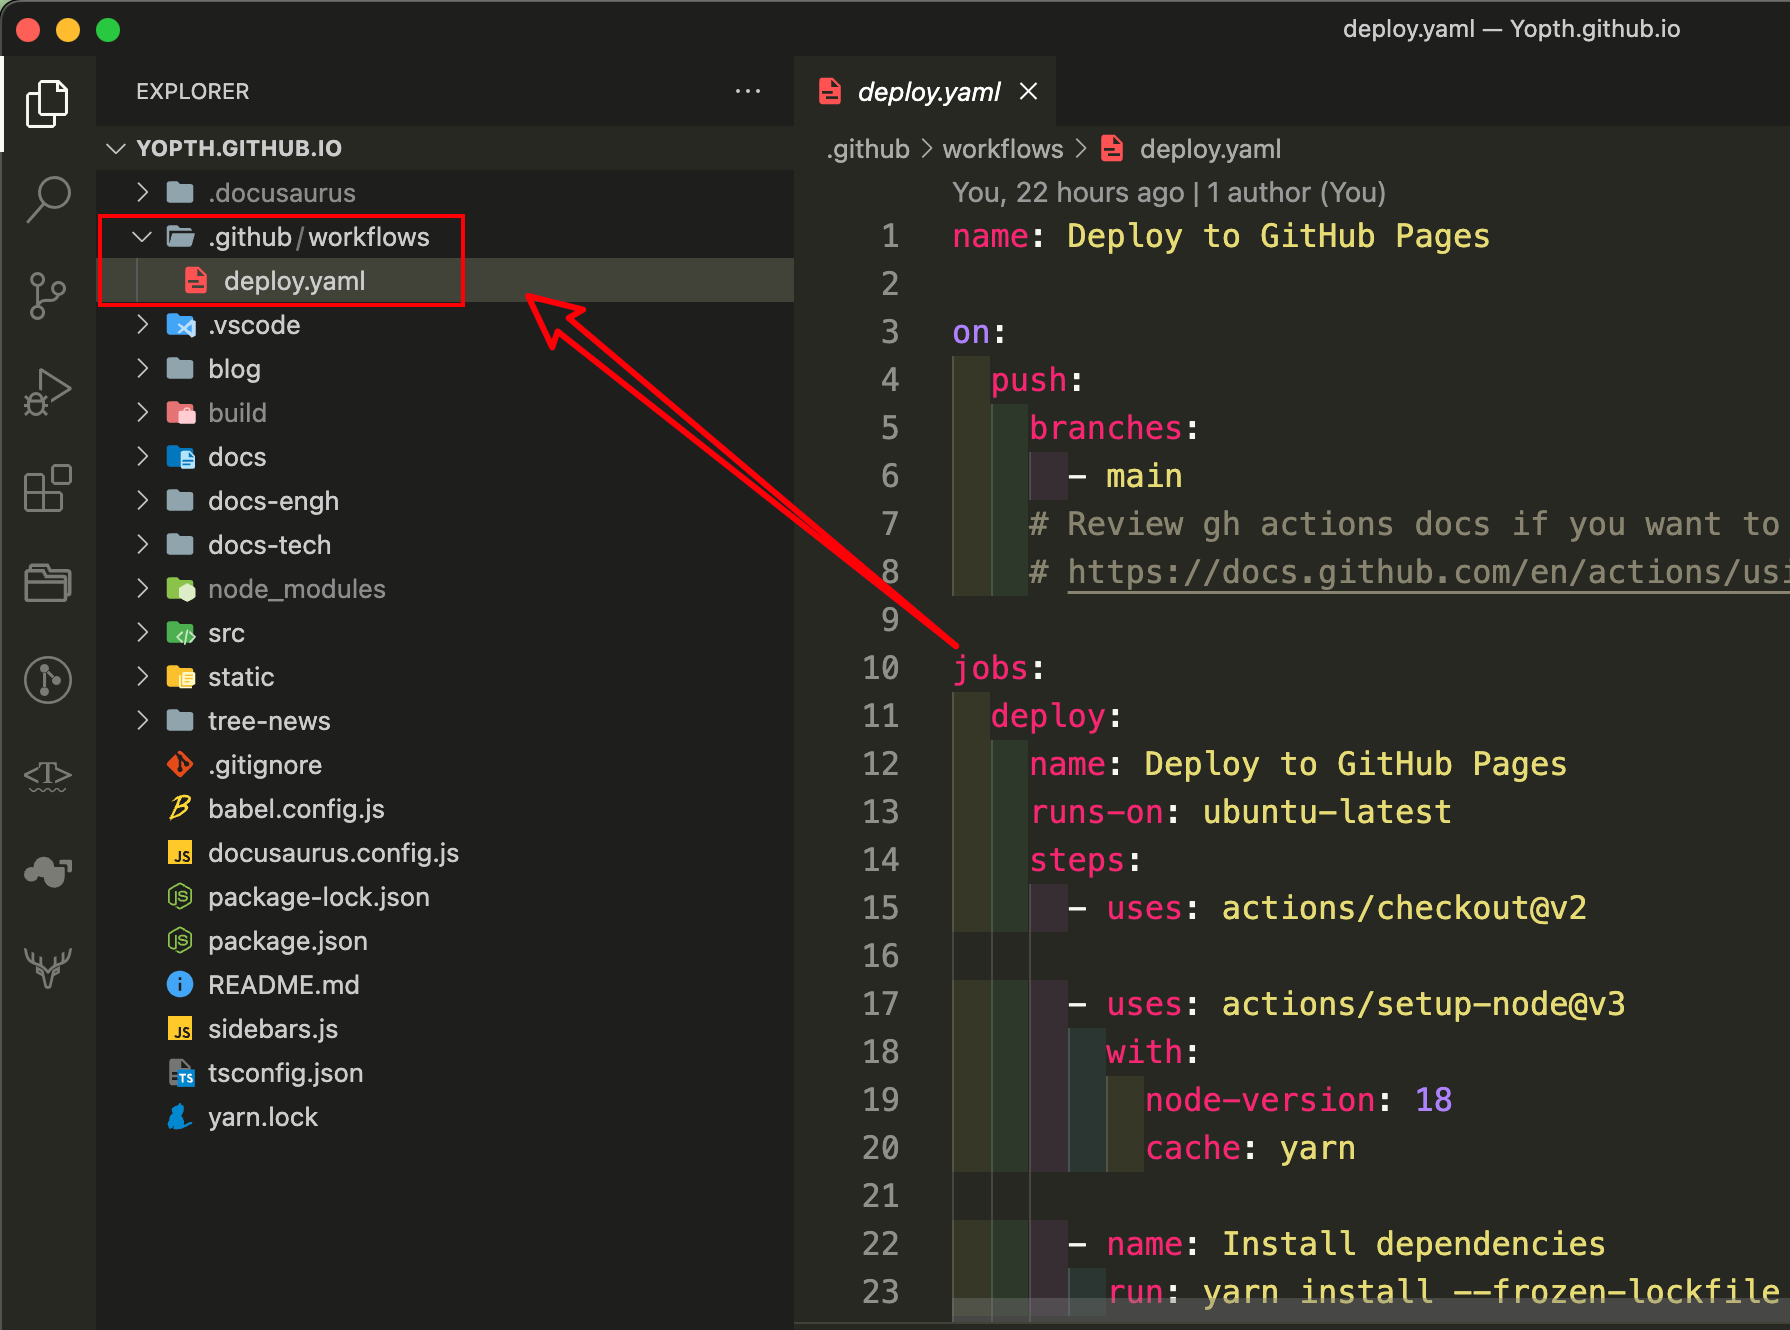
Task: Open the antlers icon in activity bar
Action: [x=47, y=967]
